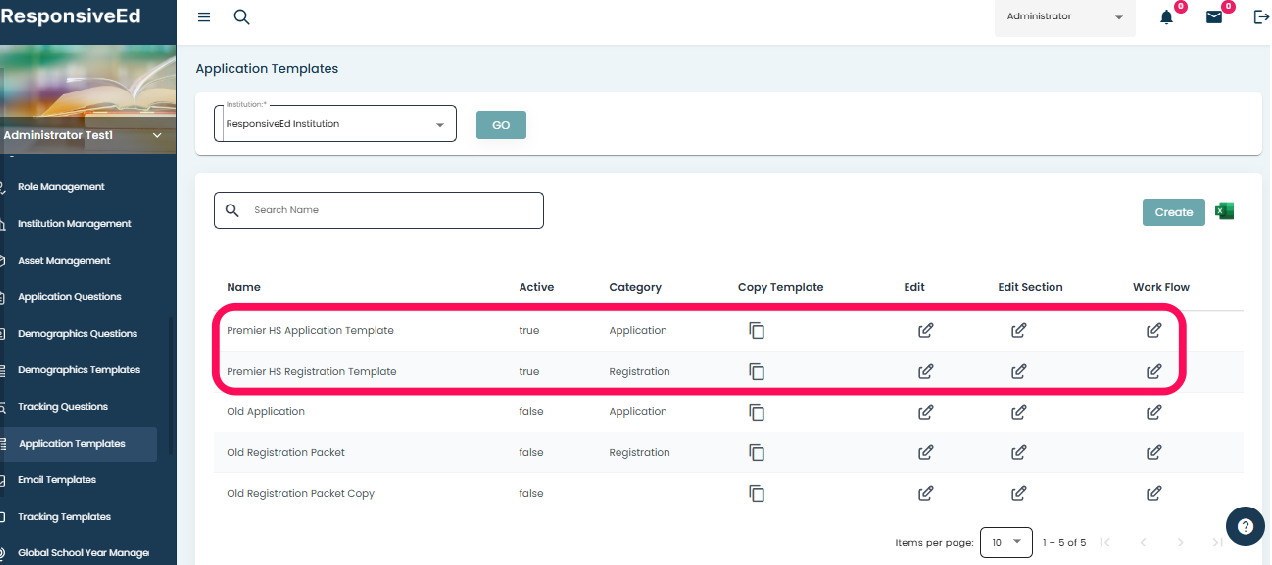This screenshot has height=565, width=1272.
Task: Open Work Flow for Old Registration Packet
Action: tap(1154, 453)
